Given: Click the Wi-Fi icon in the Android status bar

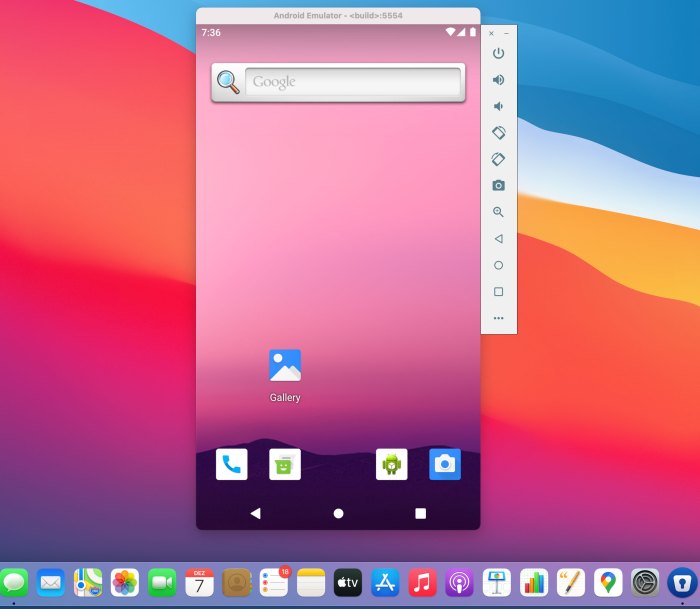Looking at the screenshot, I should pos(450,32).
